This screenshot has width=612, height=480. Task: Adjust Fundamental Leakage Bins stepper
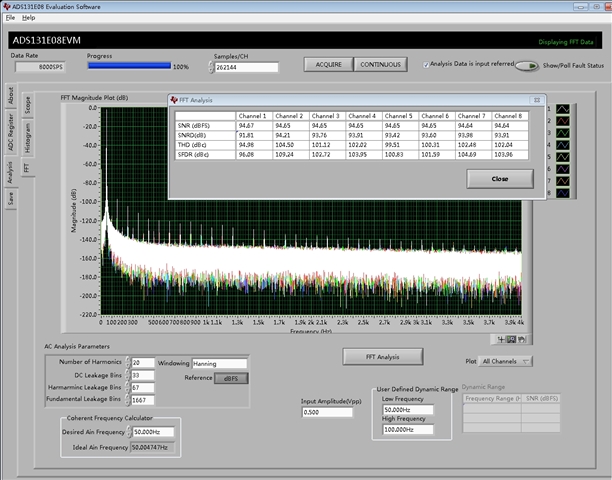128,400
